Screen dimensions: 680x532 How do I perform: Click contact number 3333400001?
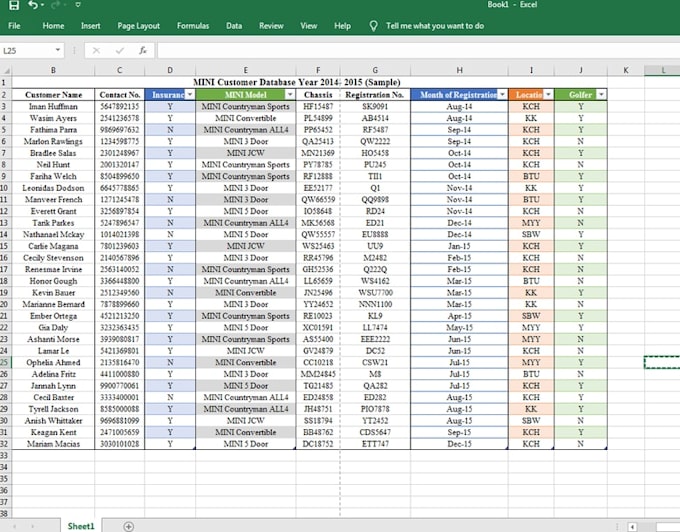[x=120, y=398]
